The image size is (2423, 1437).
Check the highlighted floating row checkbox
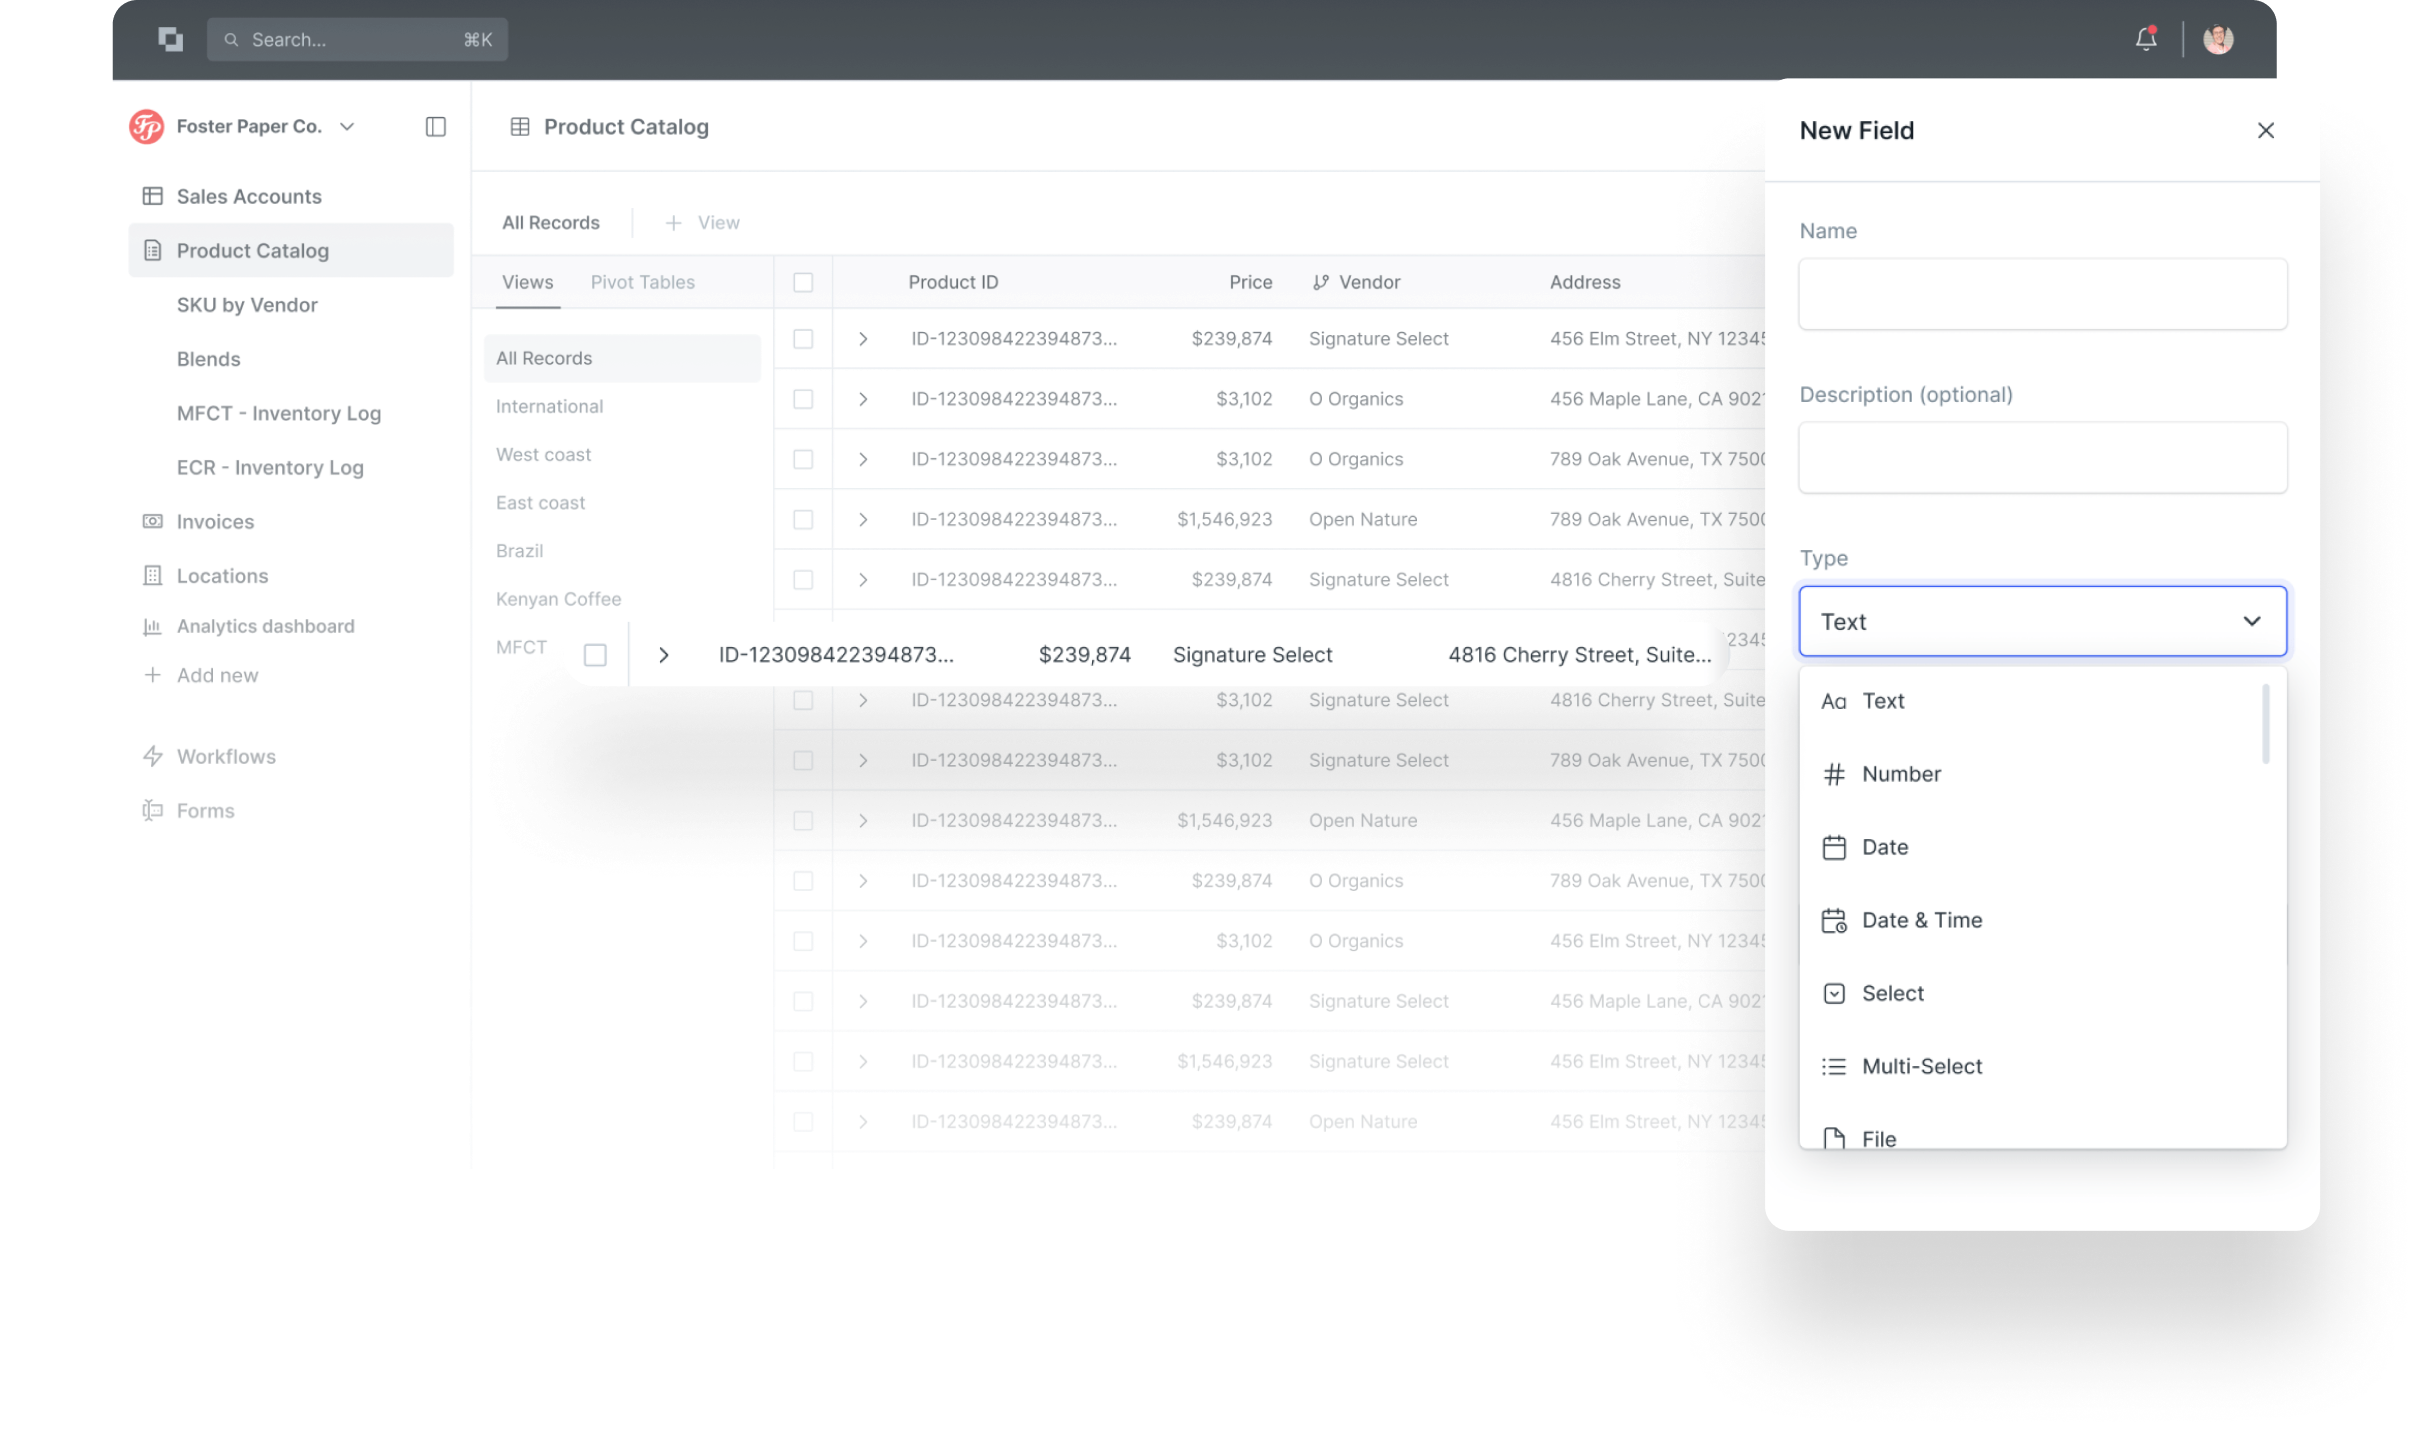pos(595,655)
